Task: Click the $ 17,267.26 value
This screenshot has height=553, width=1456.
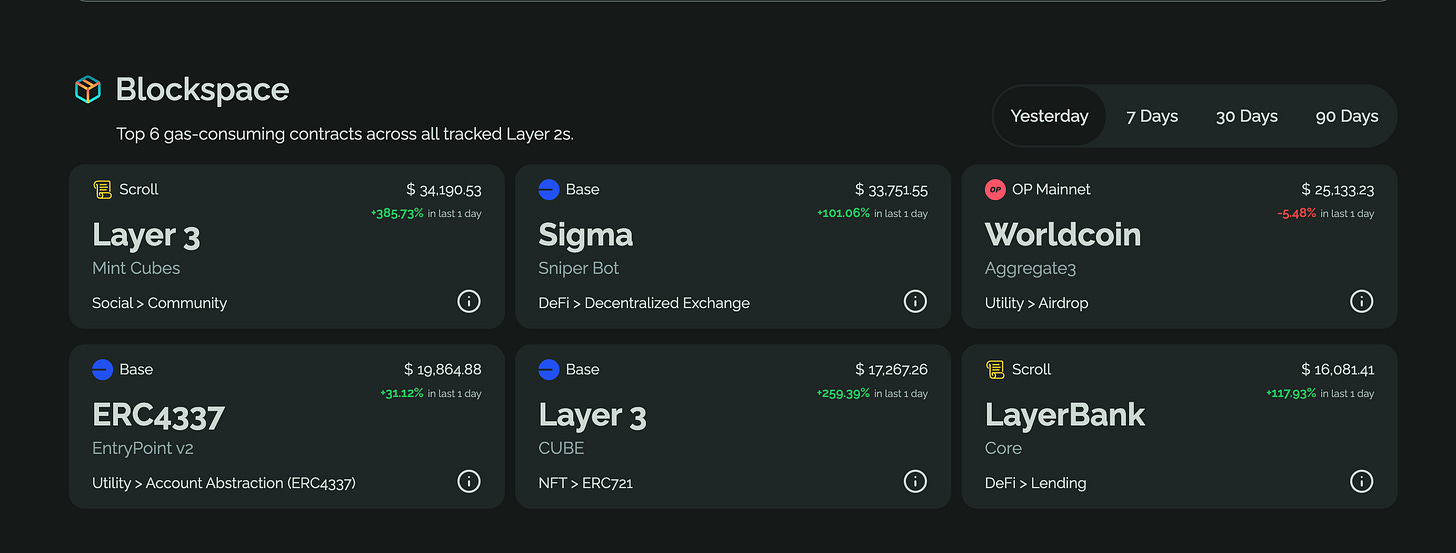Action: click(891, 369)
